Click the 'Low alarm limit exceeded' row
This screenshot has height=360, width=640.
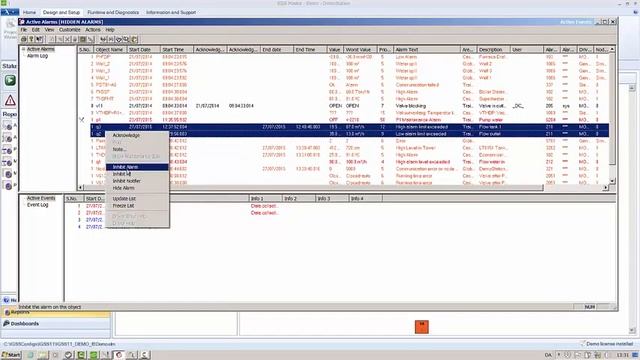tap(349, 134)
